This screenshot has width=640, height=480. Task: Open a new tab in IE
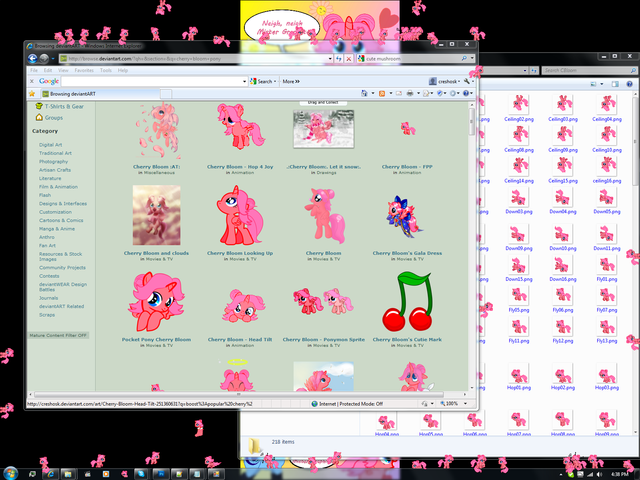(166, 94)
